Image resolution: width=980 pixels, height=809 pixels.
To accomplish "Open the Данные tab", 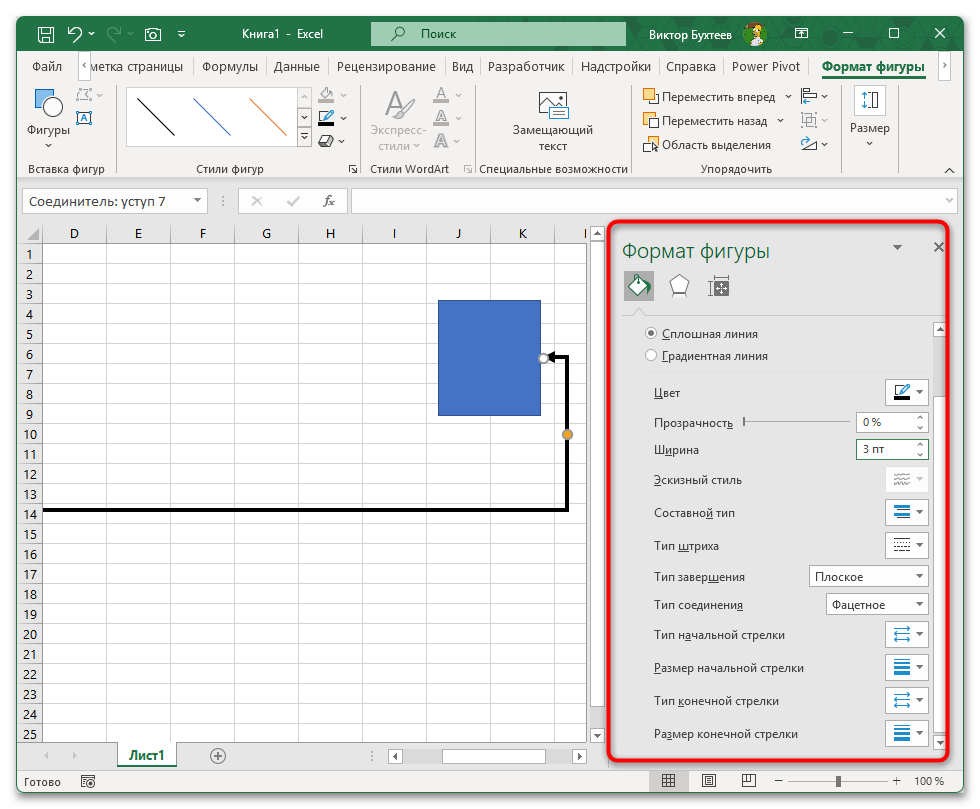I will tap(296, 66).
